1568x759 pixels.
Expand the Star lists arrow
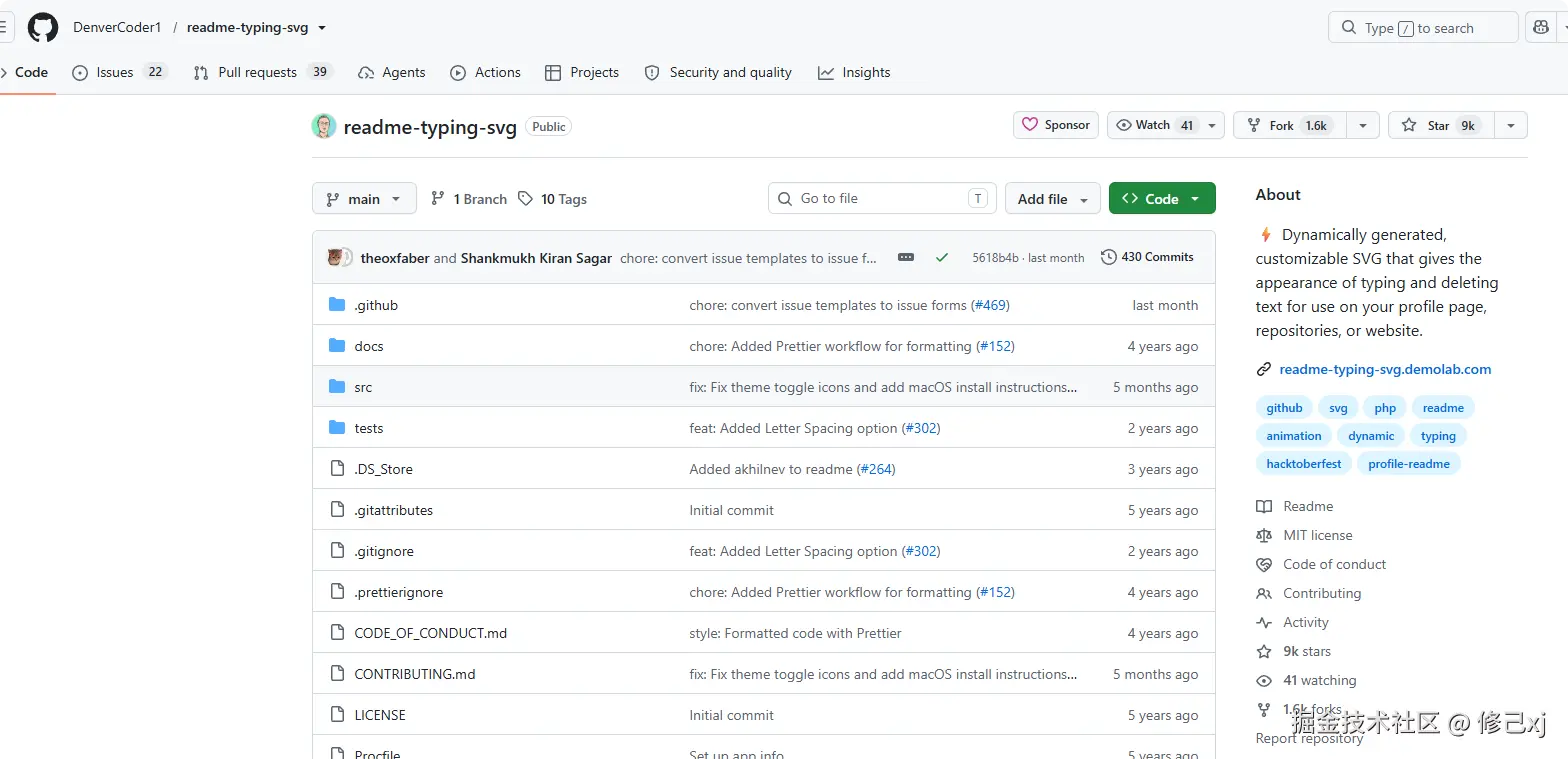click(x=1511, y=125)
